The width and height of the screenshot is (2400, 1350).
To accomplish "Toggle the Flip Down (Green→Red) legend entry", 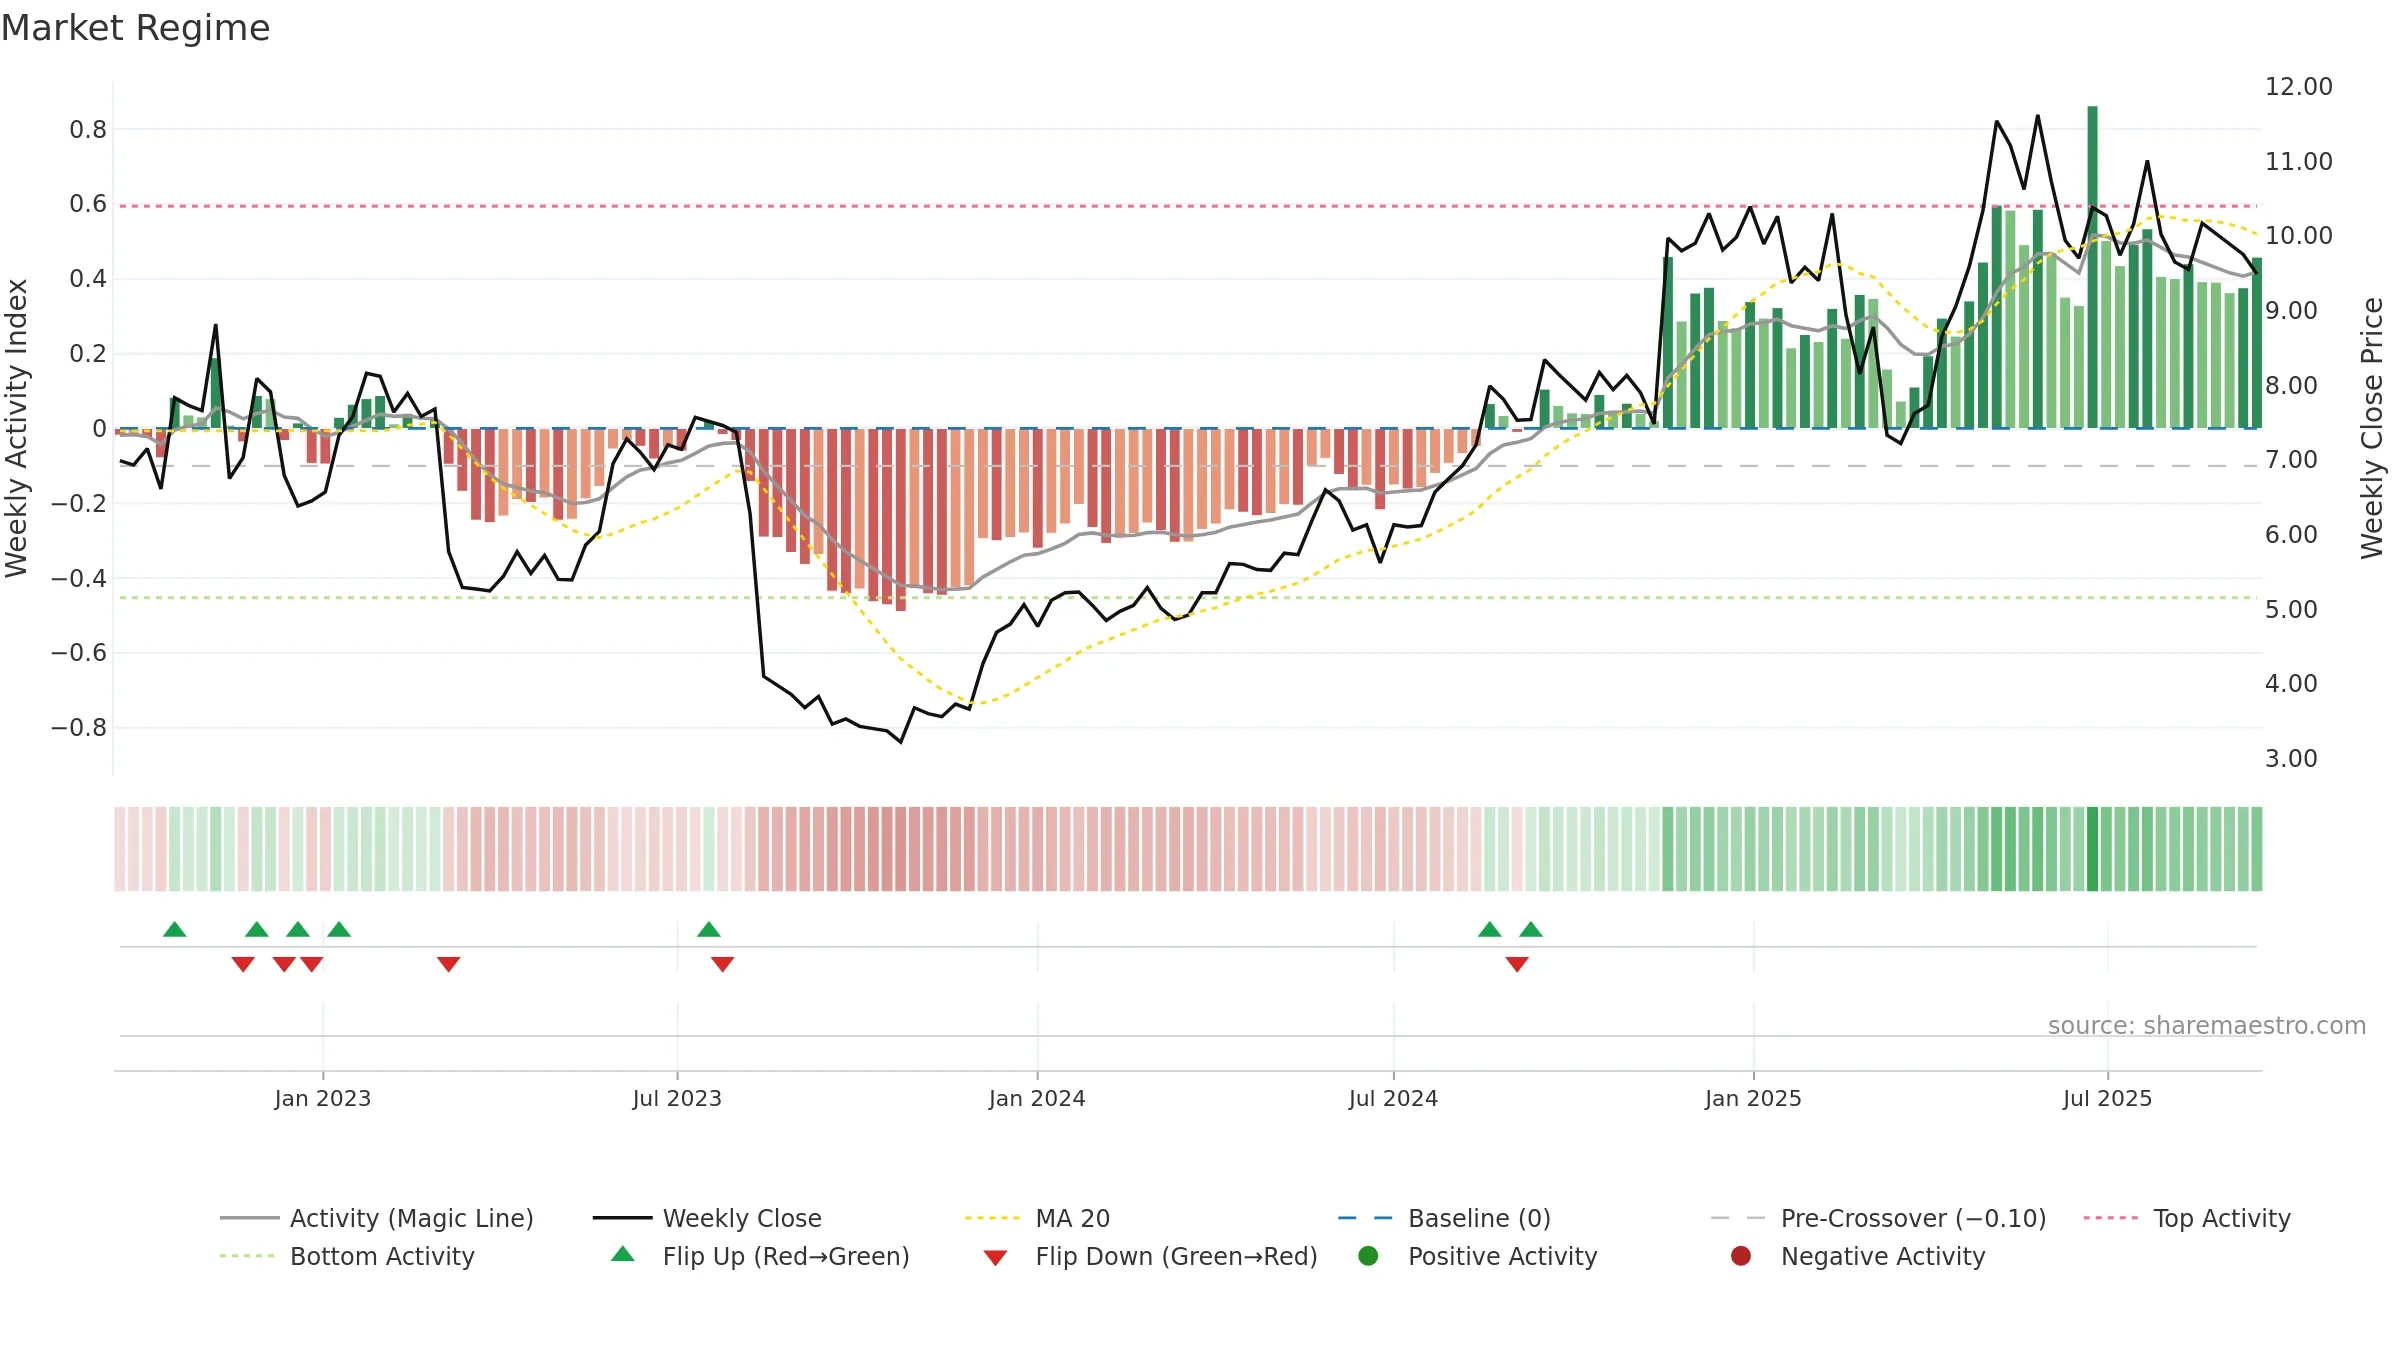I will [x=1150, y=1256].
